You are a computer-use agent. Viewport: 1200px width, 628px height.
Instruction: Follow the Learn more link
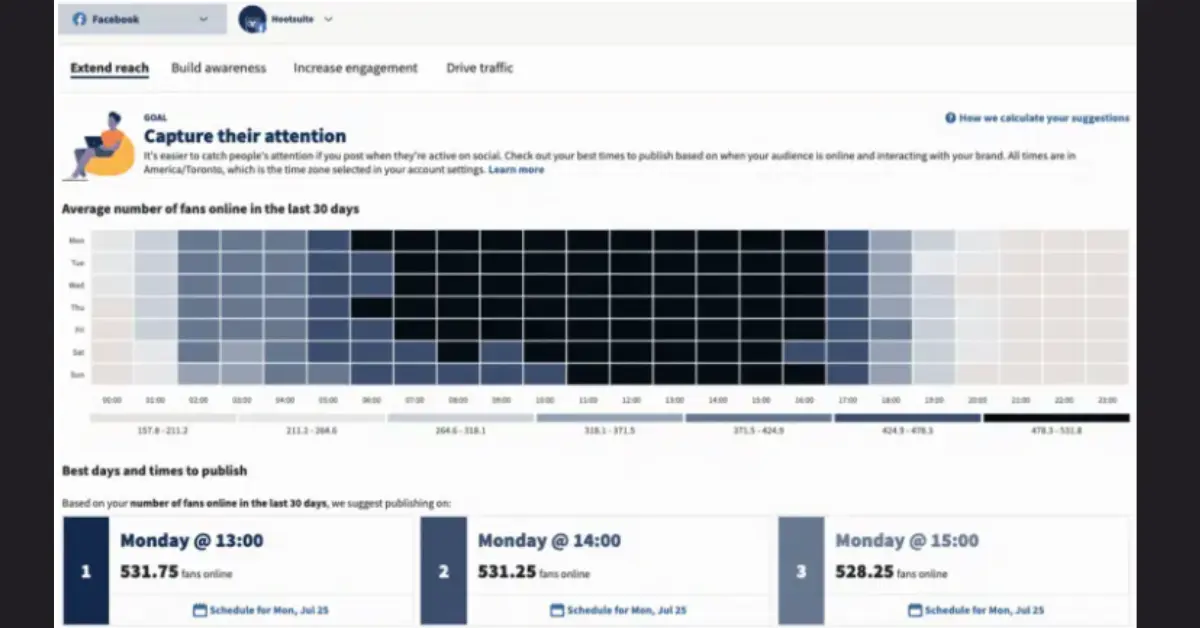[516, 170]
